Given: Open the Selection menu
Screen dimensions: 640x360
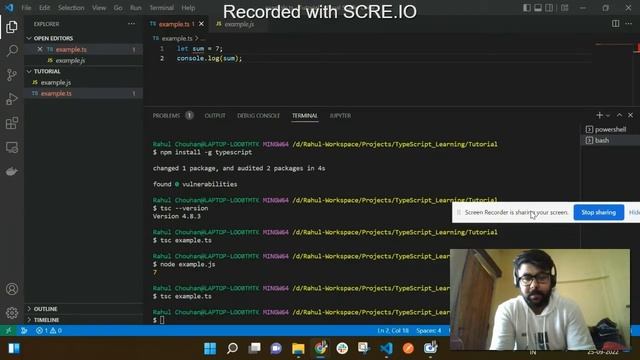Looking at the screenshot, I should pyautogui.click(x=71, y=8).
